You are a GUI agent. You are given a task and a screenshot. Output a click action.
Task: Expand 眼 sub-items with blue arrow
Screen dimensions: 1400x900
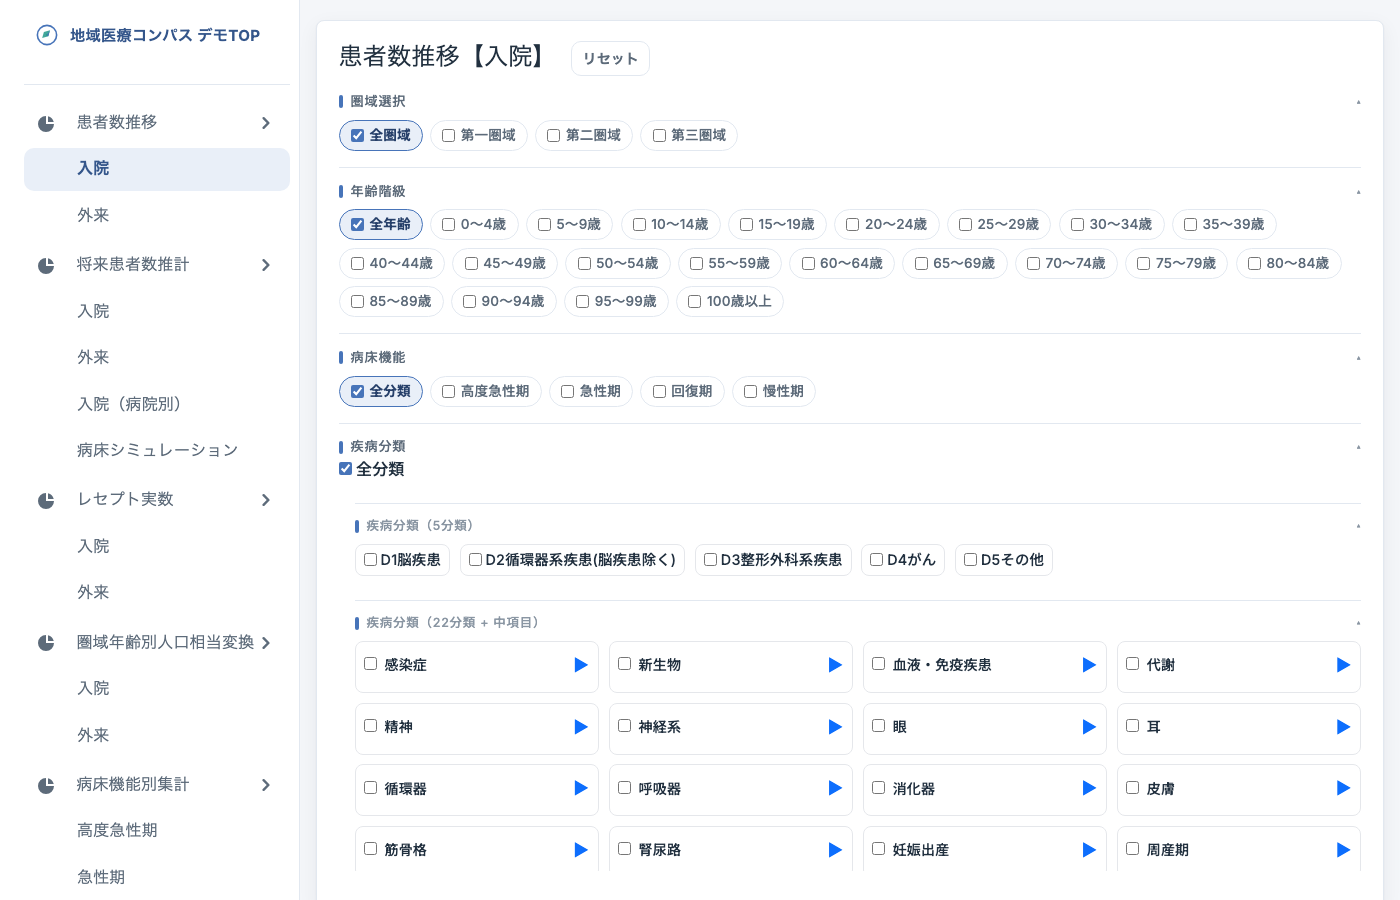(1089, 727)
